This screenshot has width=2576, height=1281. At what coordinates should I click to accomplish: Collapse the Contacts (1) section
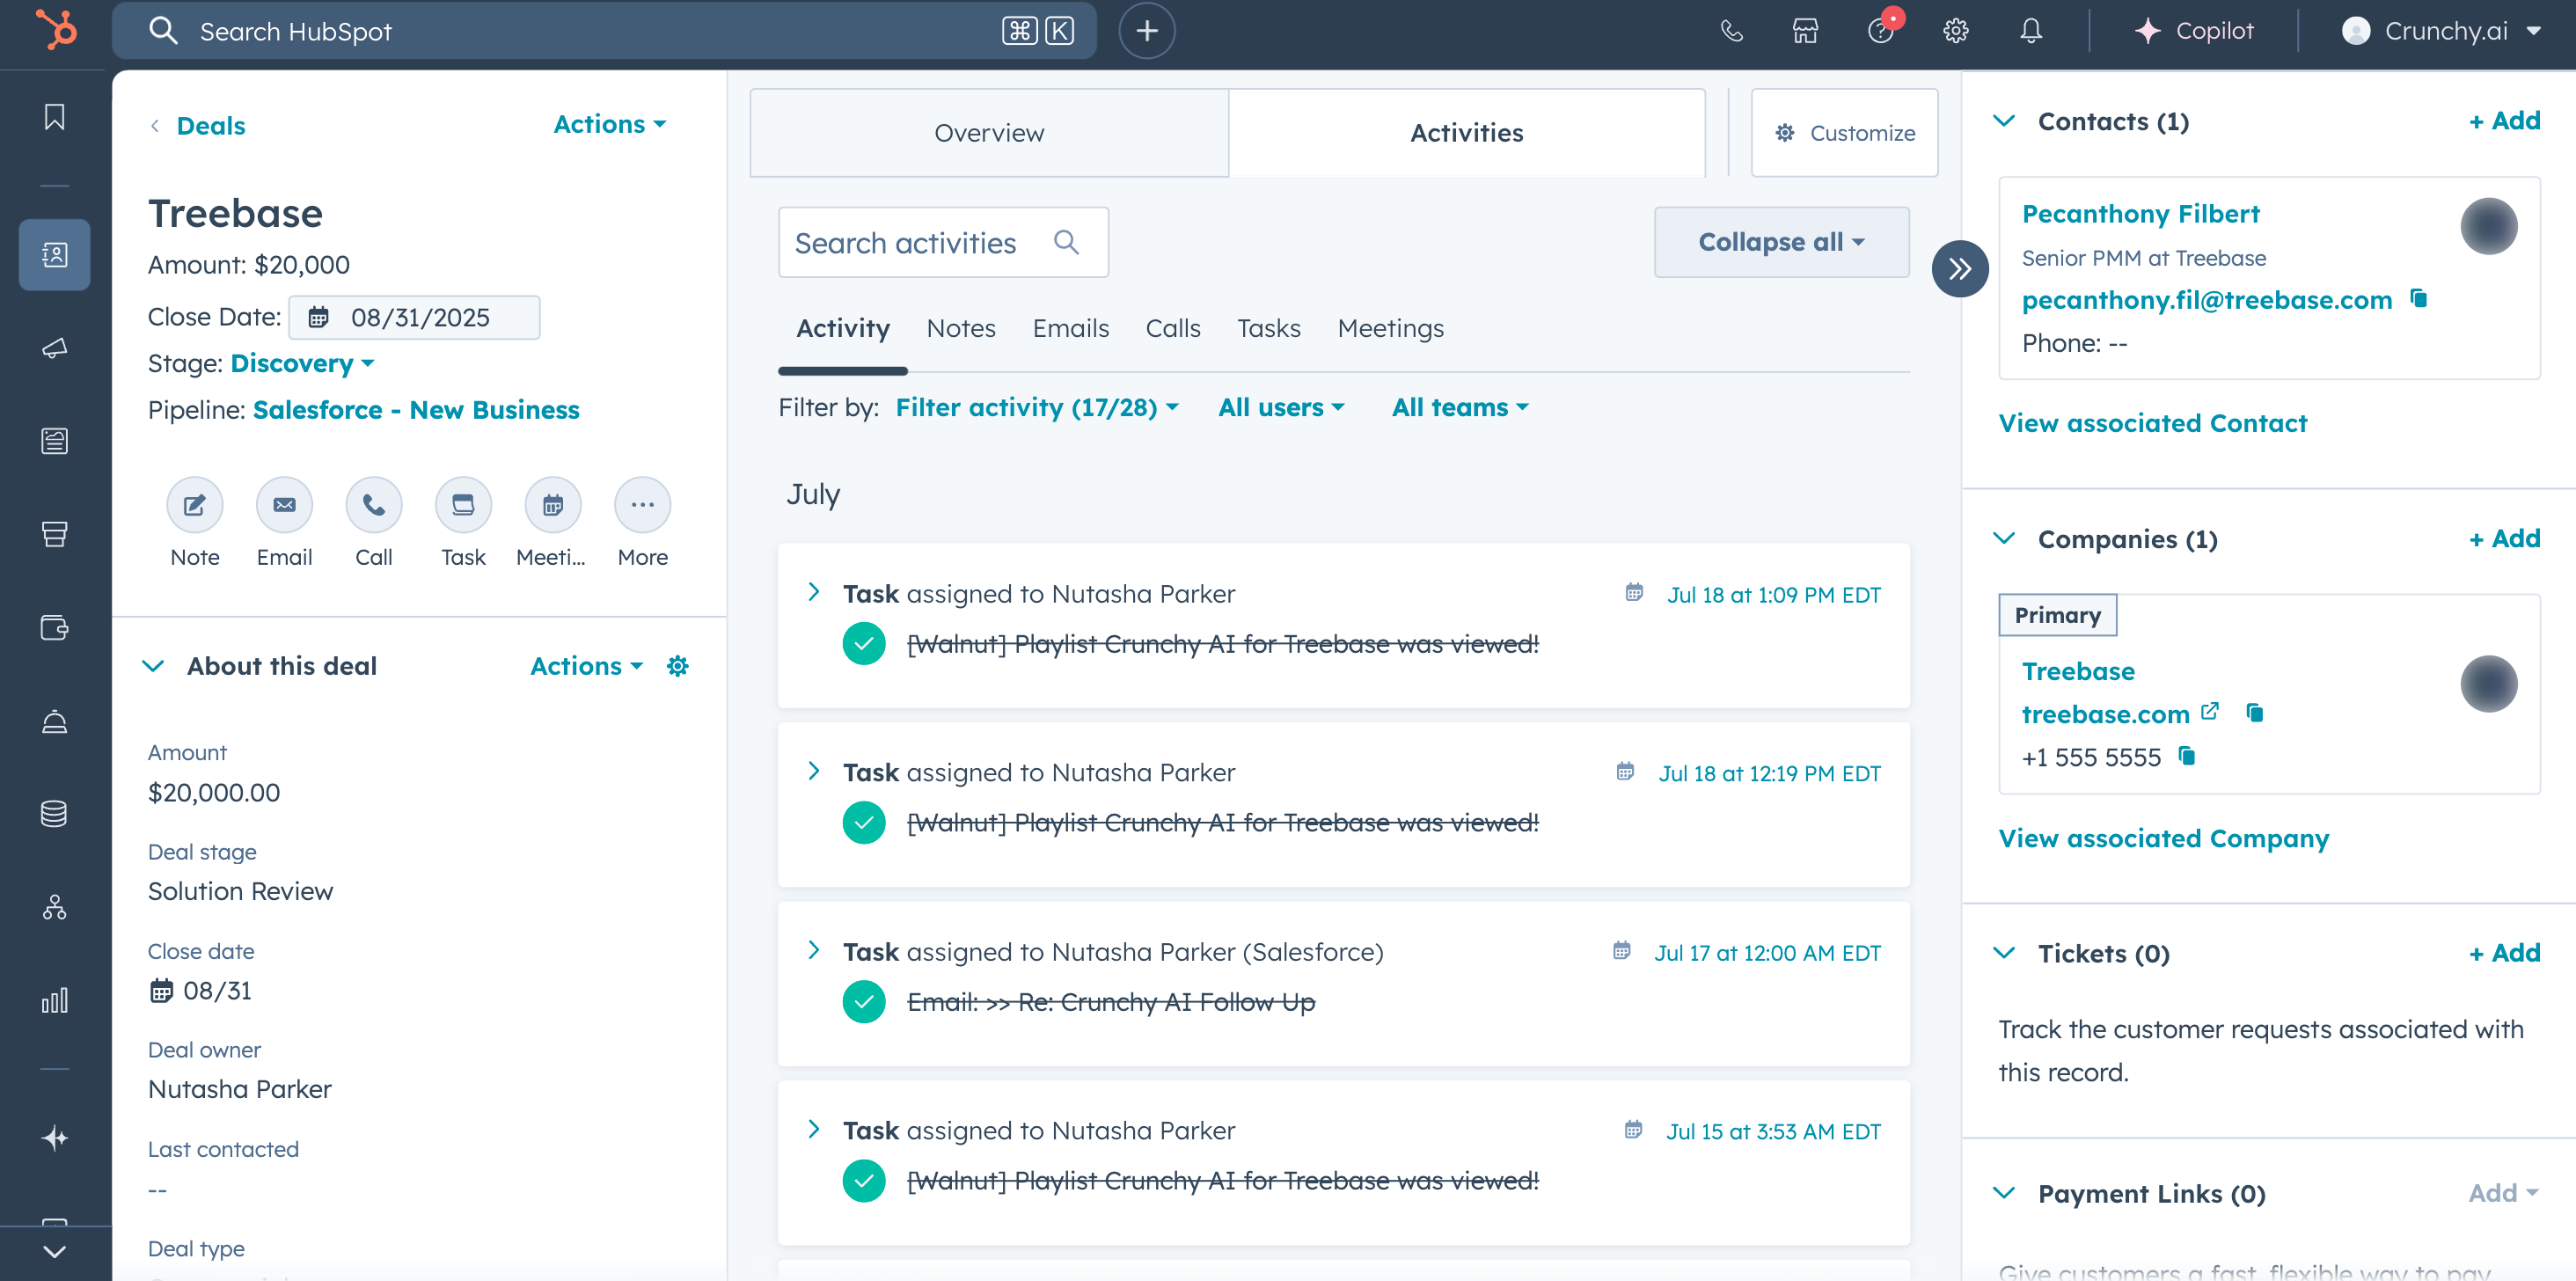2004,121
